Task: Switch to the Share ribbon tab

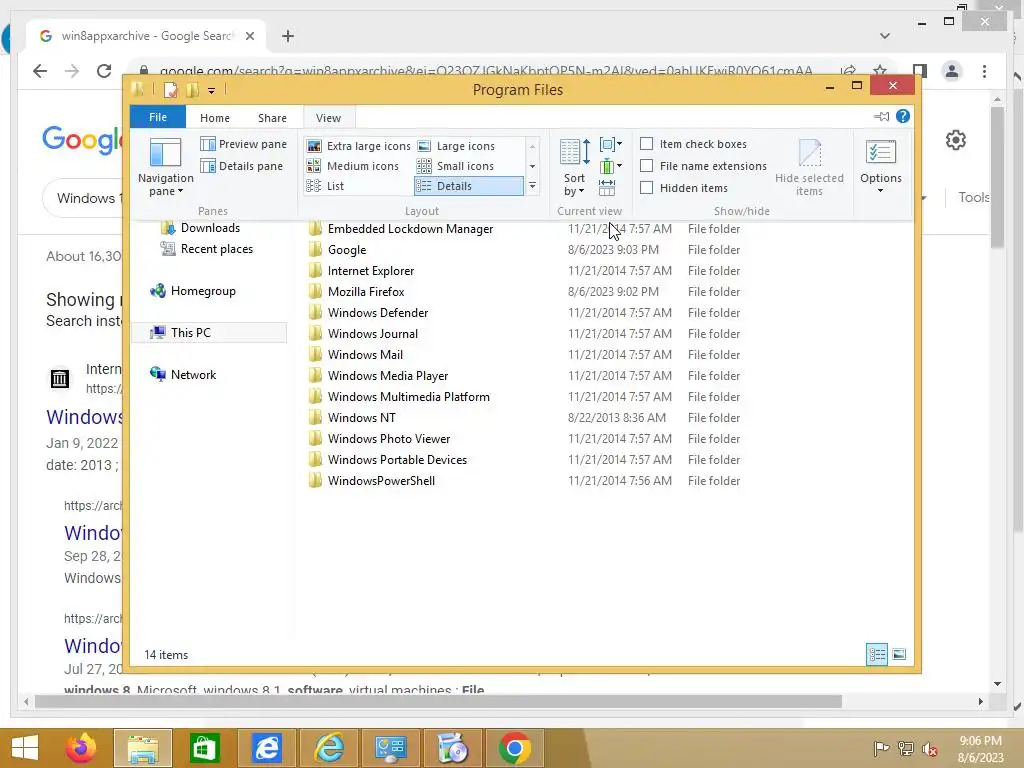Action: (x=272, y=118)
